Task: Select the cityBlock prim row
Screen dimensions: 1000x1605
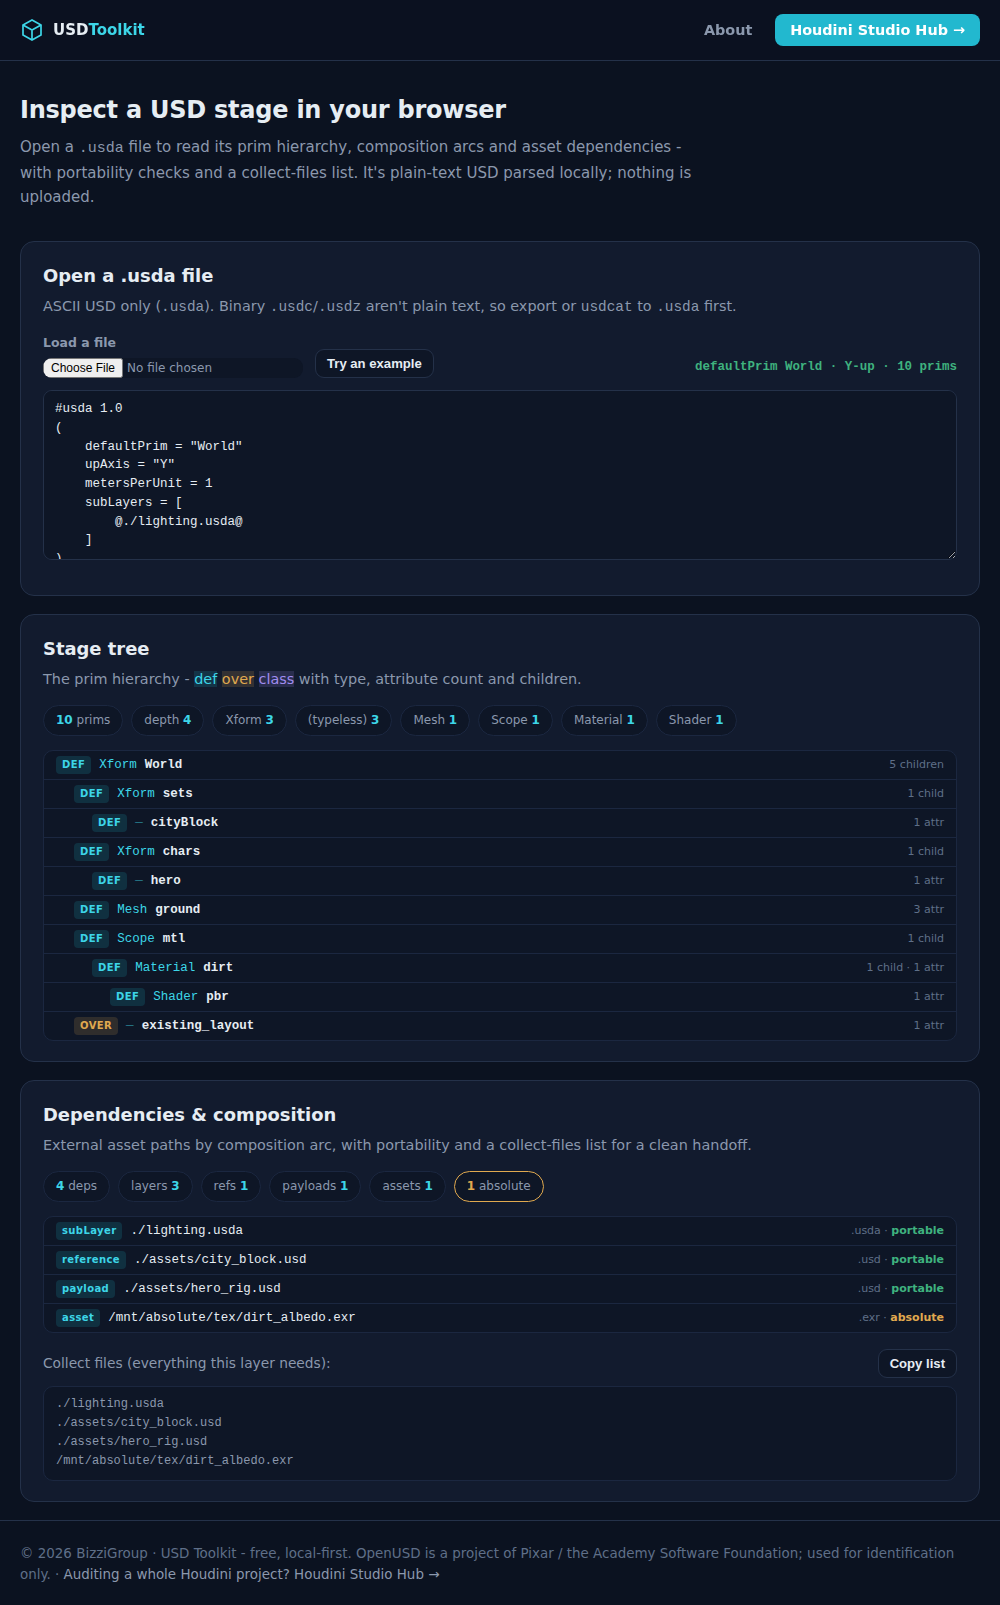Action: [x=500, y=823]
